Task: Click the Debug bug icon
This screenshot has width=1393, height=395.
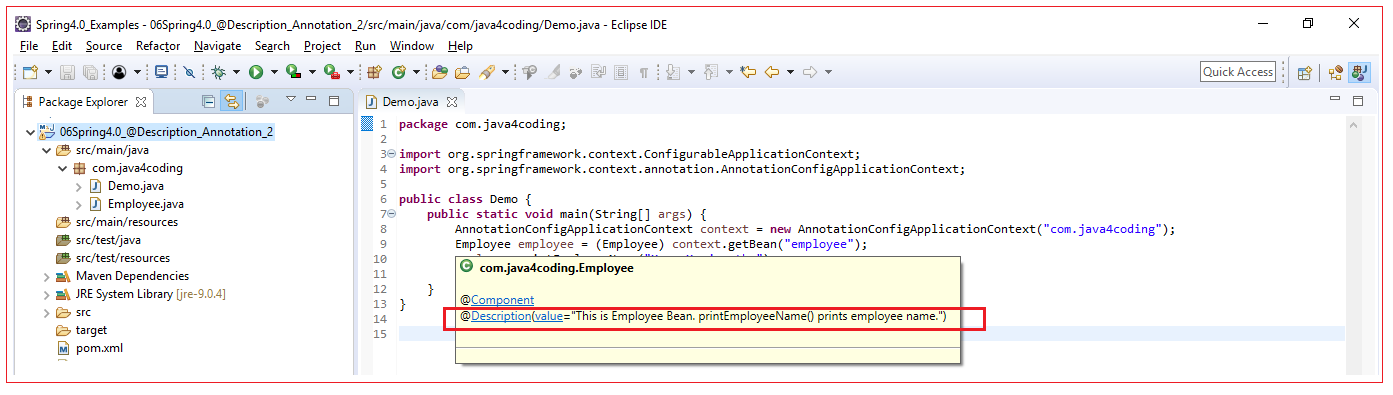Action: tap(218, 72)
